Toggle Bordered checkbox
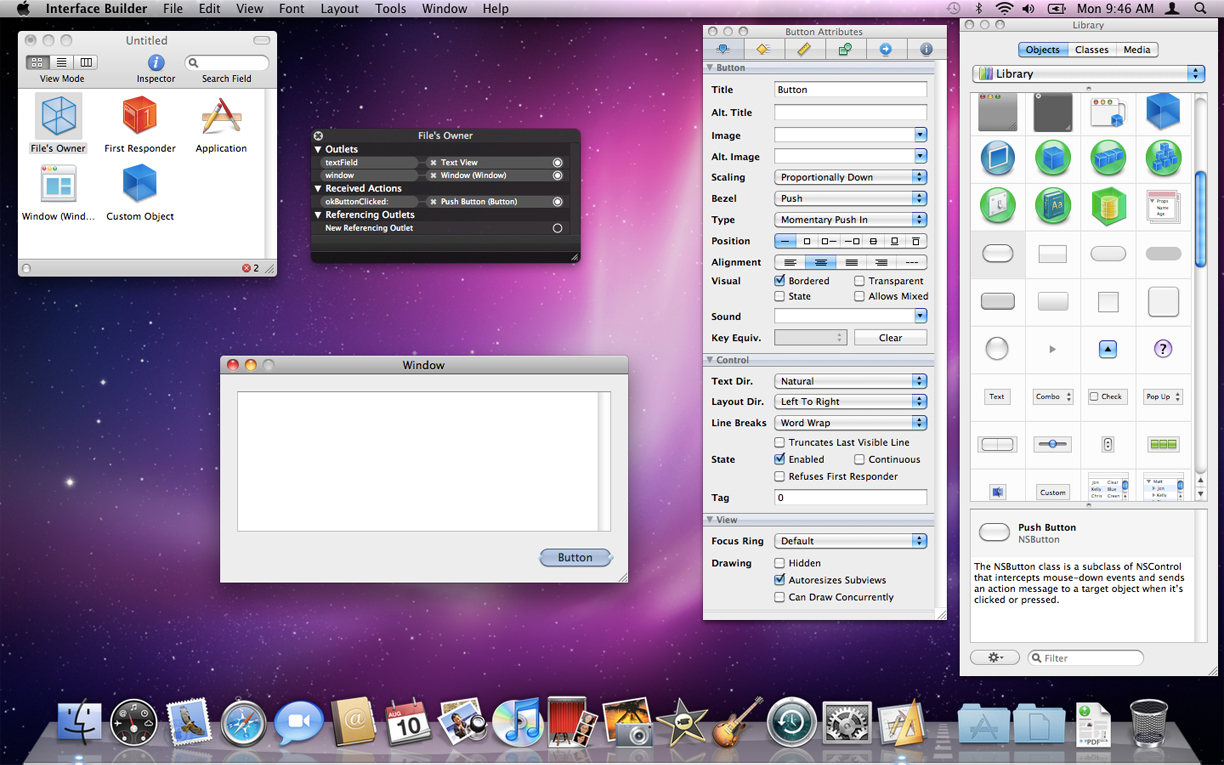 (x=780, y=281)
